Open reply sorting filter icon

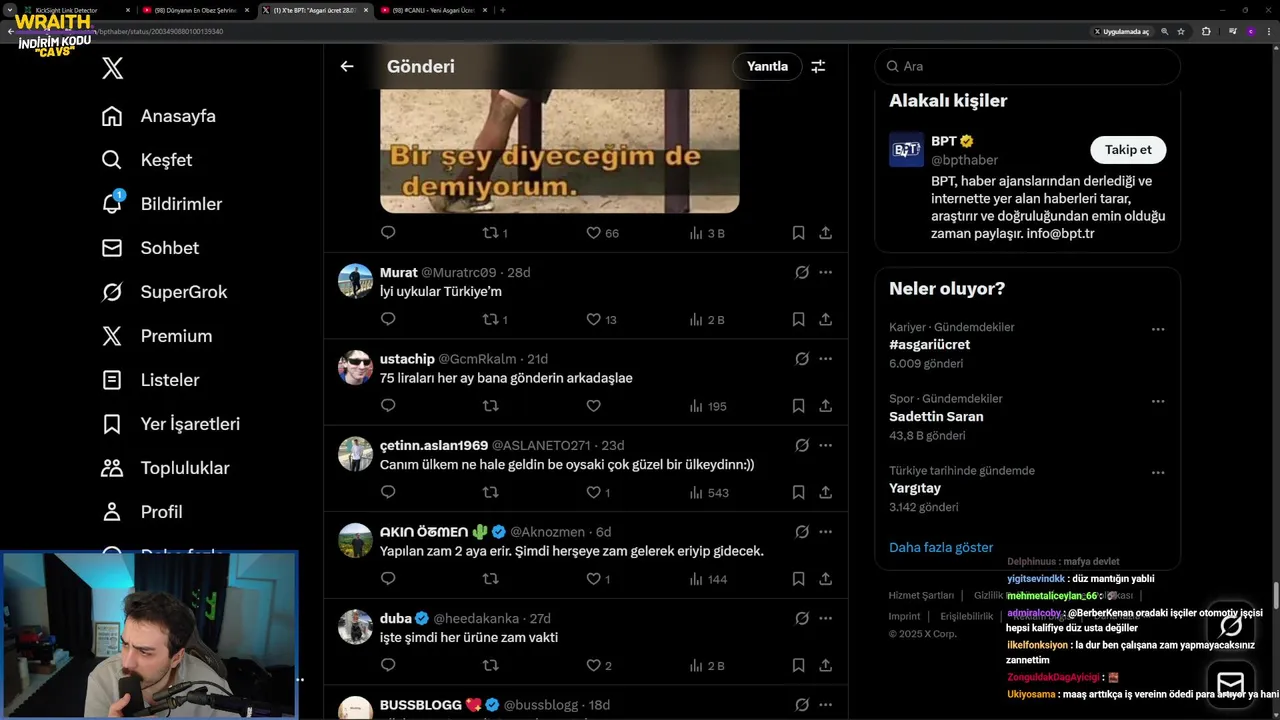[x=818, y=66]
